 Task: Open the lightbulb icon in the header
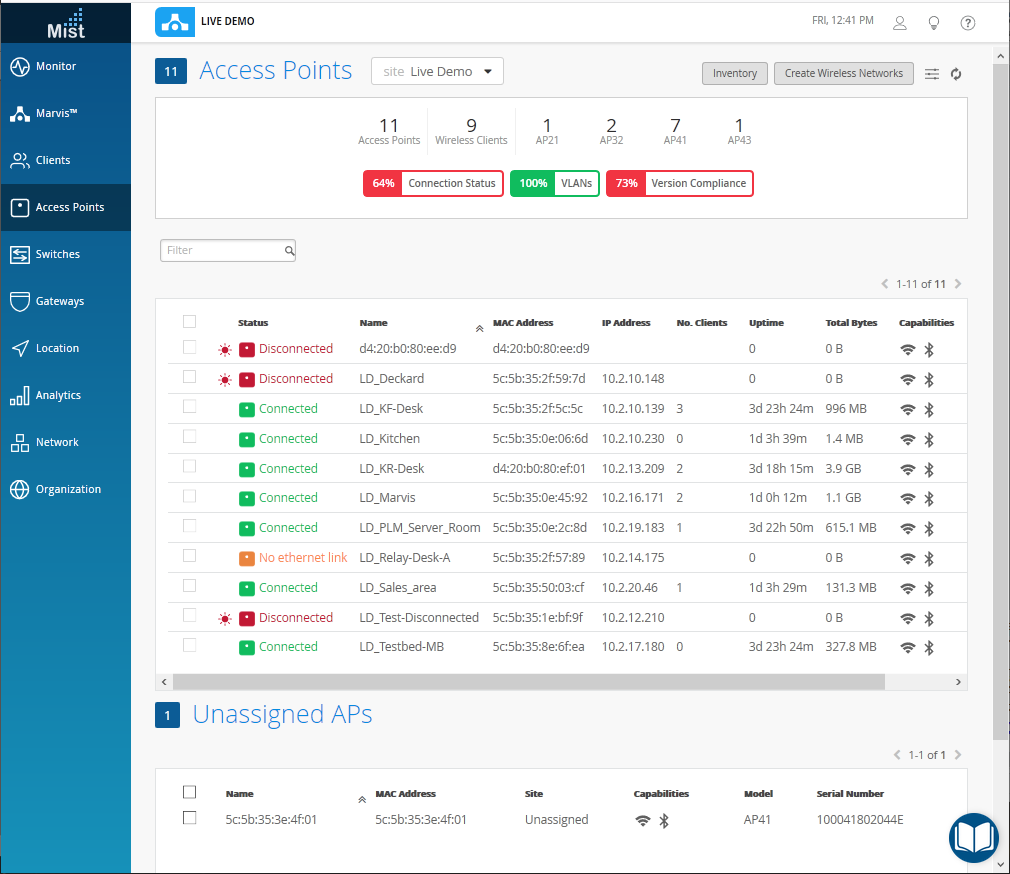tap(934, 23)
